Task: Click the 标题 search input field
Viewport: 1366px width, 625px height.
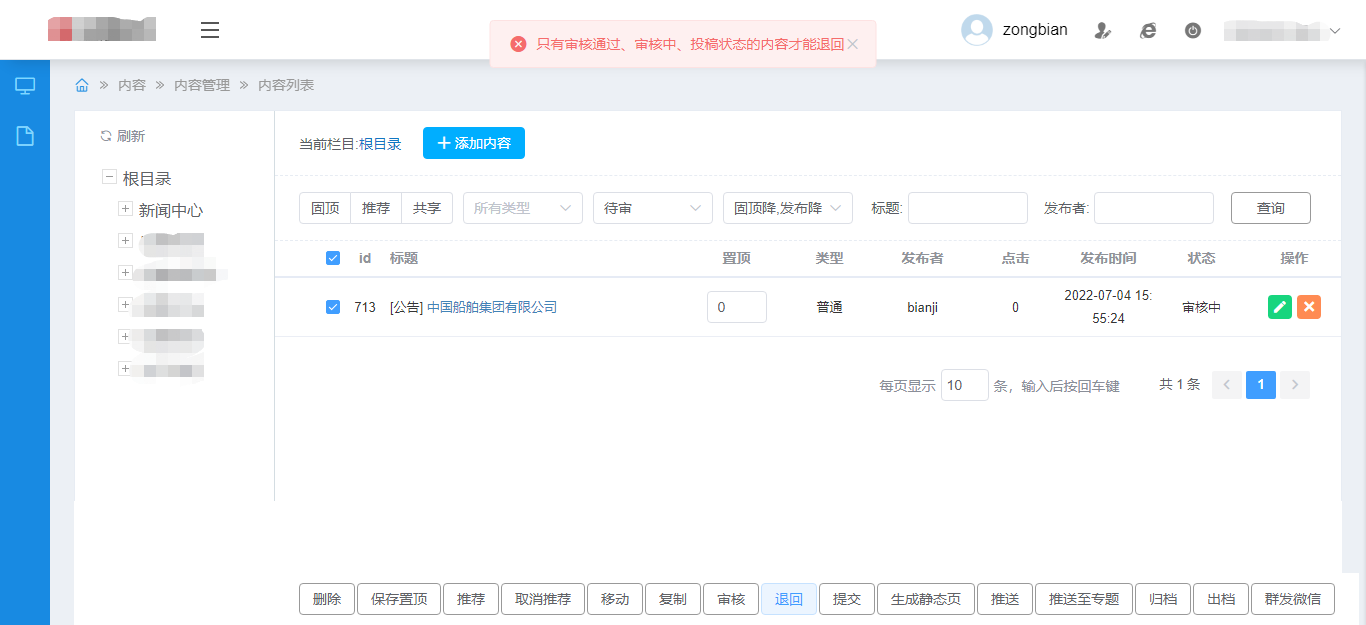Action: pyautogui.click(x=967, y=208)
